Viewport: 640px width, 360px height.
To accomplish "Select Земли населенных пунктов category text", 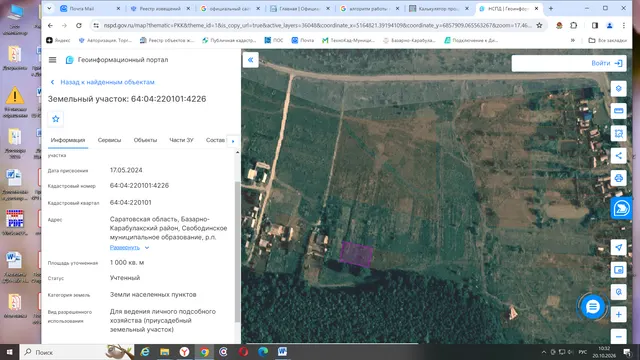I will [x=153, y=294].
